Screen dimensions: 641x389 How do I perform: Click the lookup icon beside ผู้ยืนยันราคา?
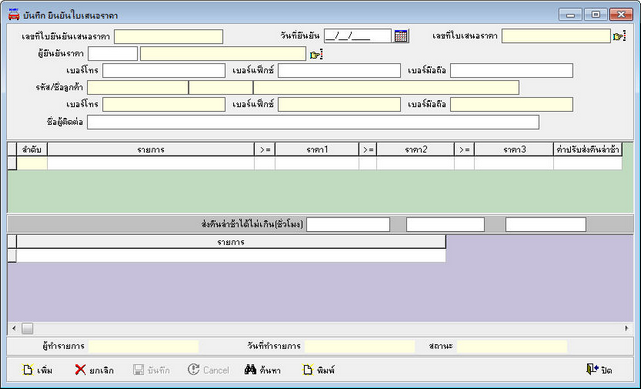pos(316,54)
